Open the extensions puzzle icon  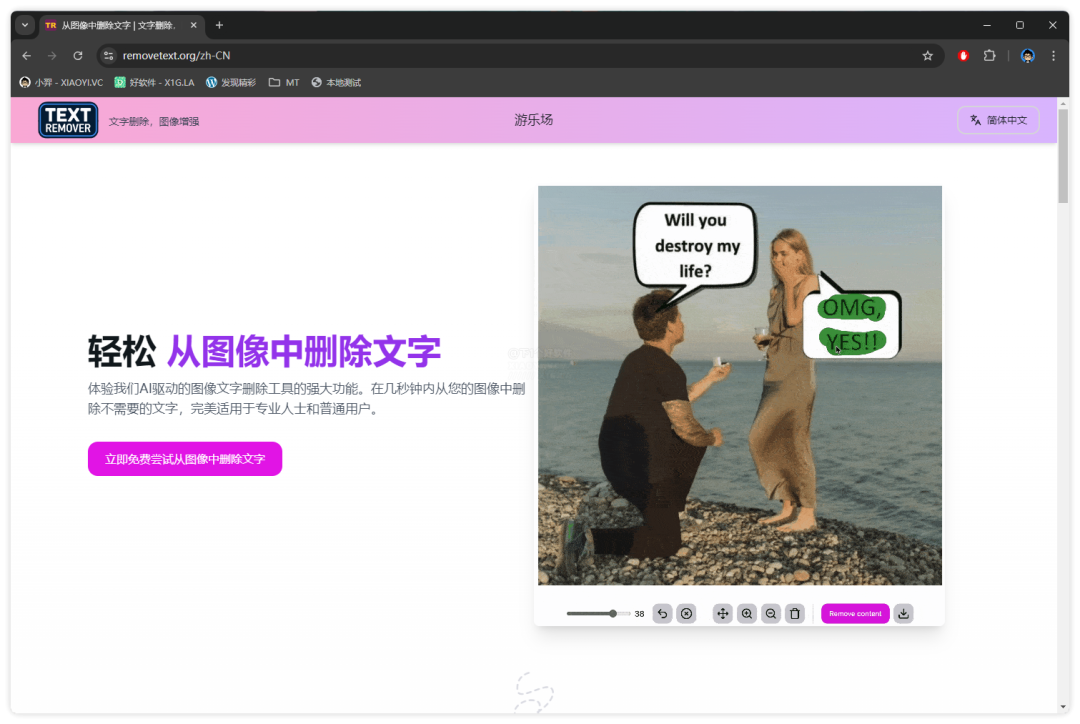pyautogui.click(x=990, y=56)
